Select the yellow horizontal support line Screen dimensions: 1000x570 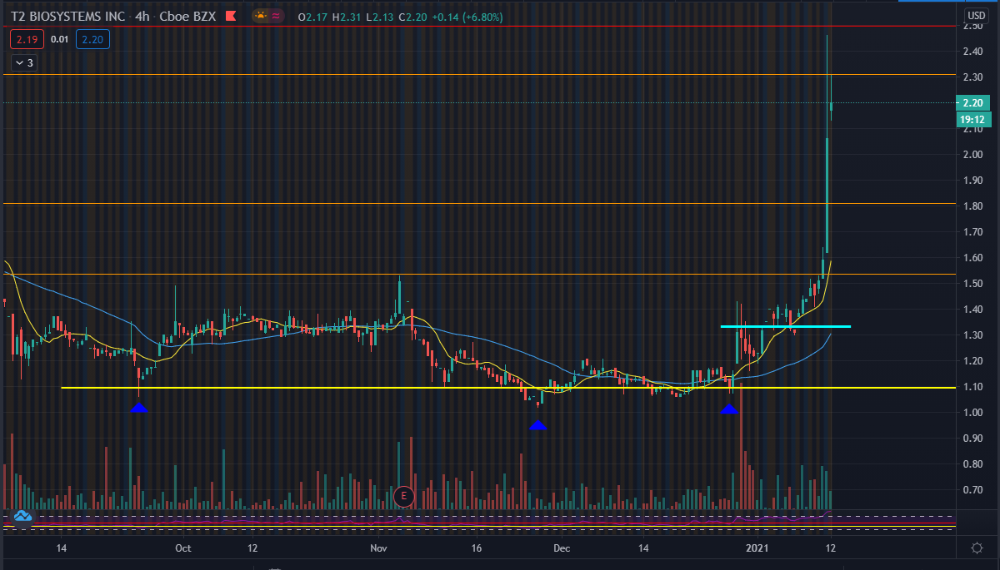tap(400, 388)
